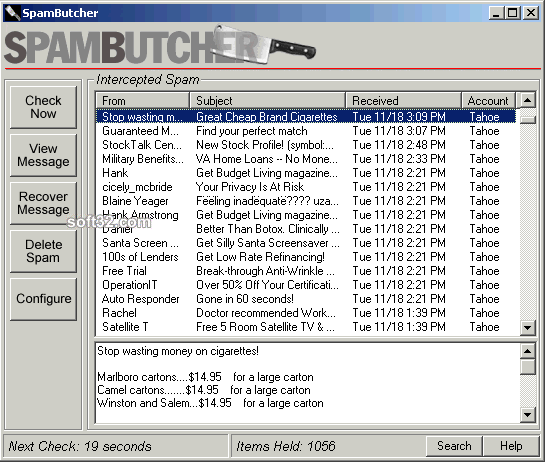Select the Santa Screen screensaver message
Viewport: 545px width, 462px height.
pyautogui.click(x=306, y=243)
